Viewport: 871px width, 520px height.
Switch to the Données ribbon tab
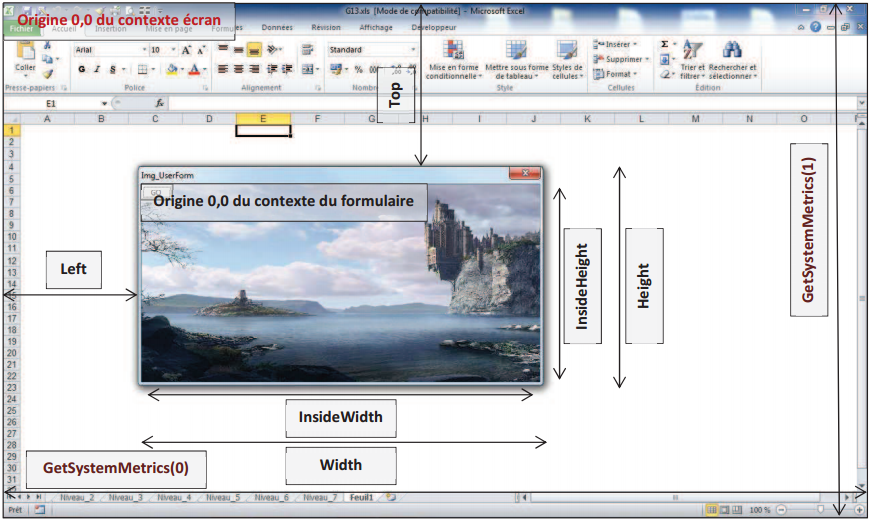tap(277, 29)
